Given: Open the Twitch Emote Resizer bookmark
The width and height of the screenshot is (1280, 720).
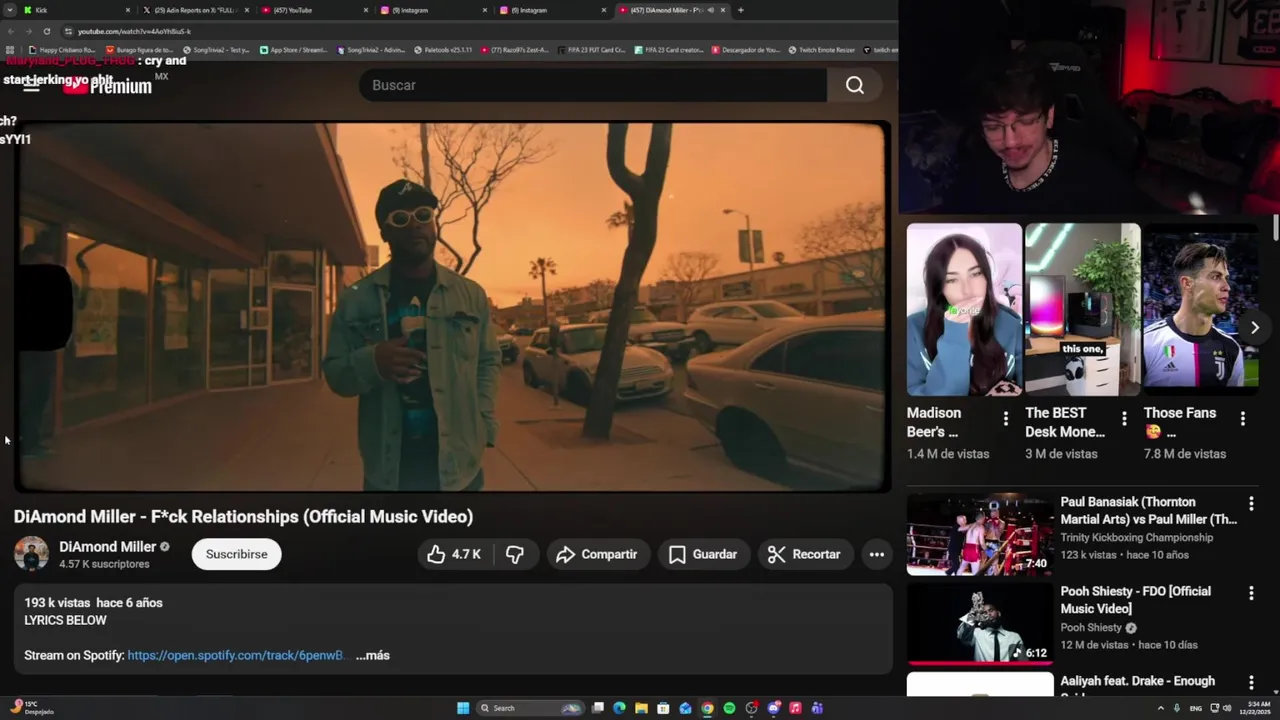Looking at the screenshot, I should 821,50.
